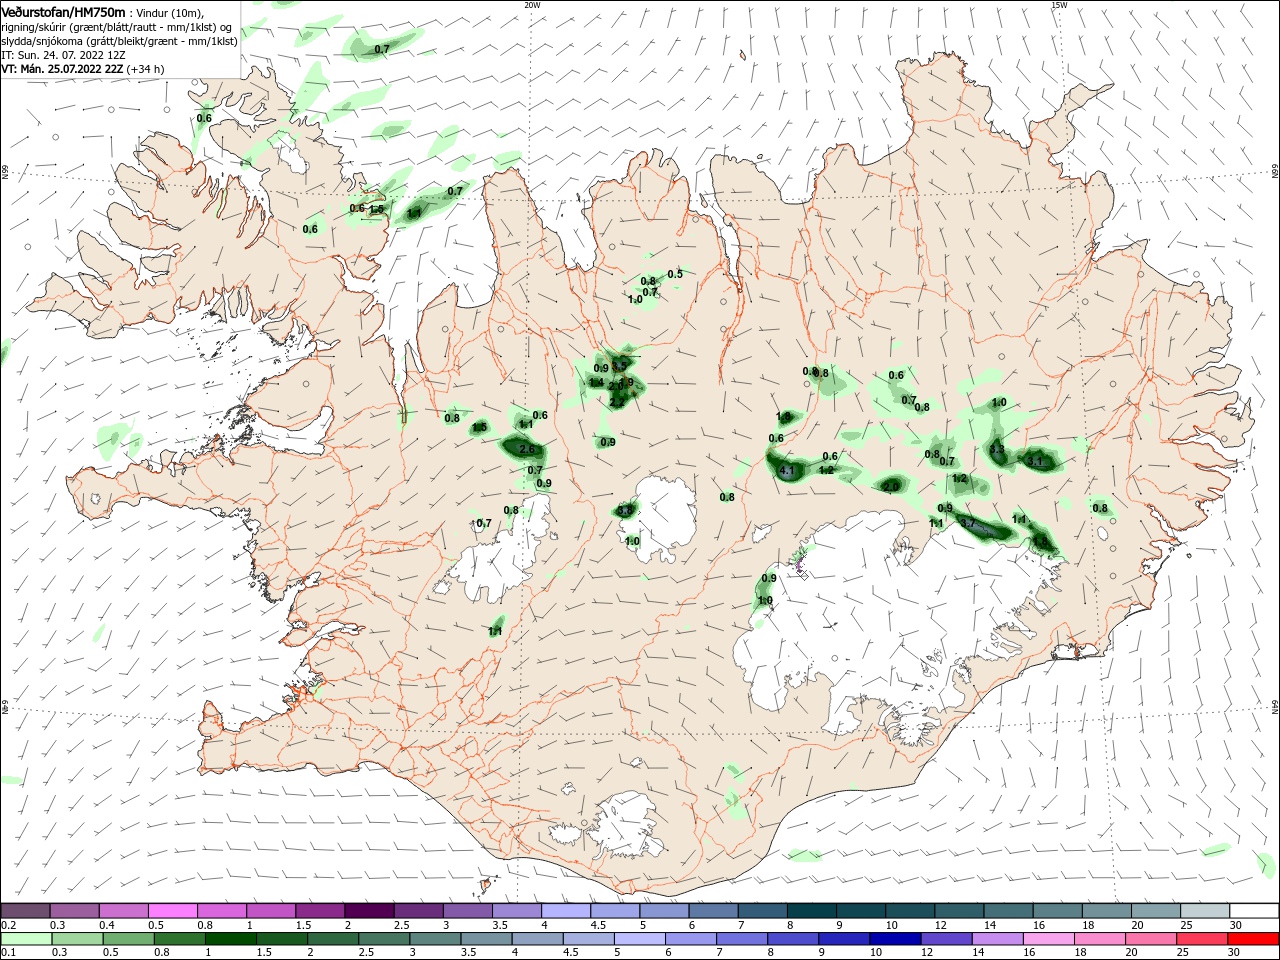The width and height of the screenshot is (1280, 960).
Task: Click the Veðurstofan/HM750m title text
Action: [63, 11]
